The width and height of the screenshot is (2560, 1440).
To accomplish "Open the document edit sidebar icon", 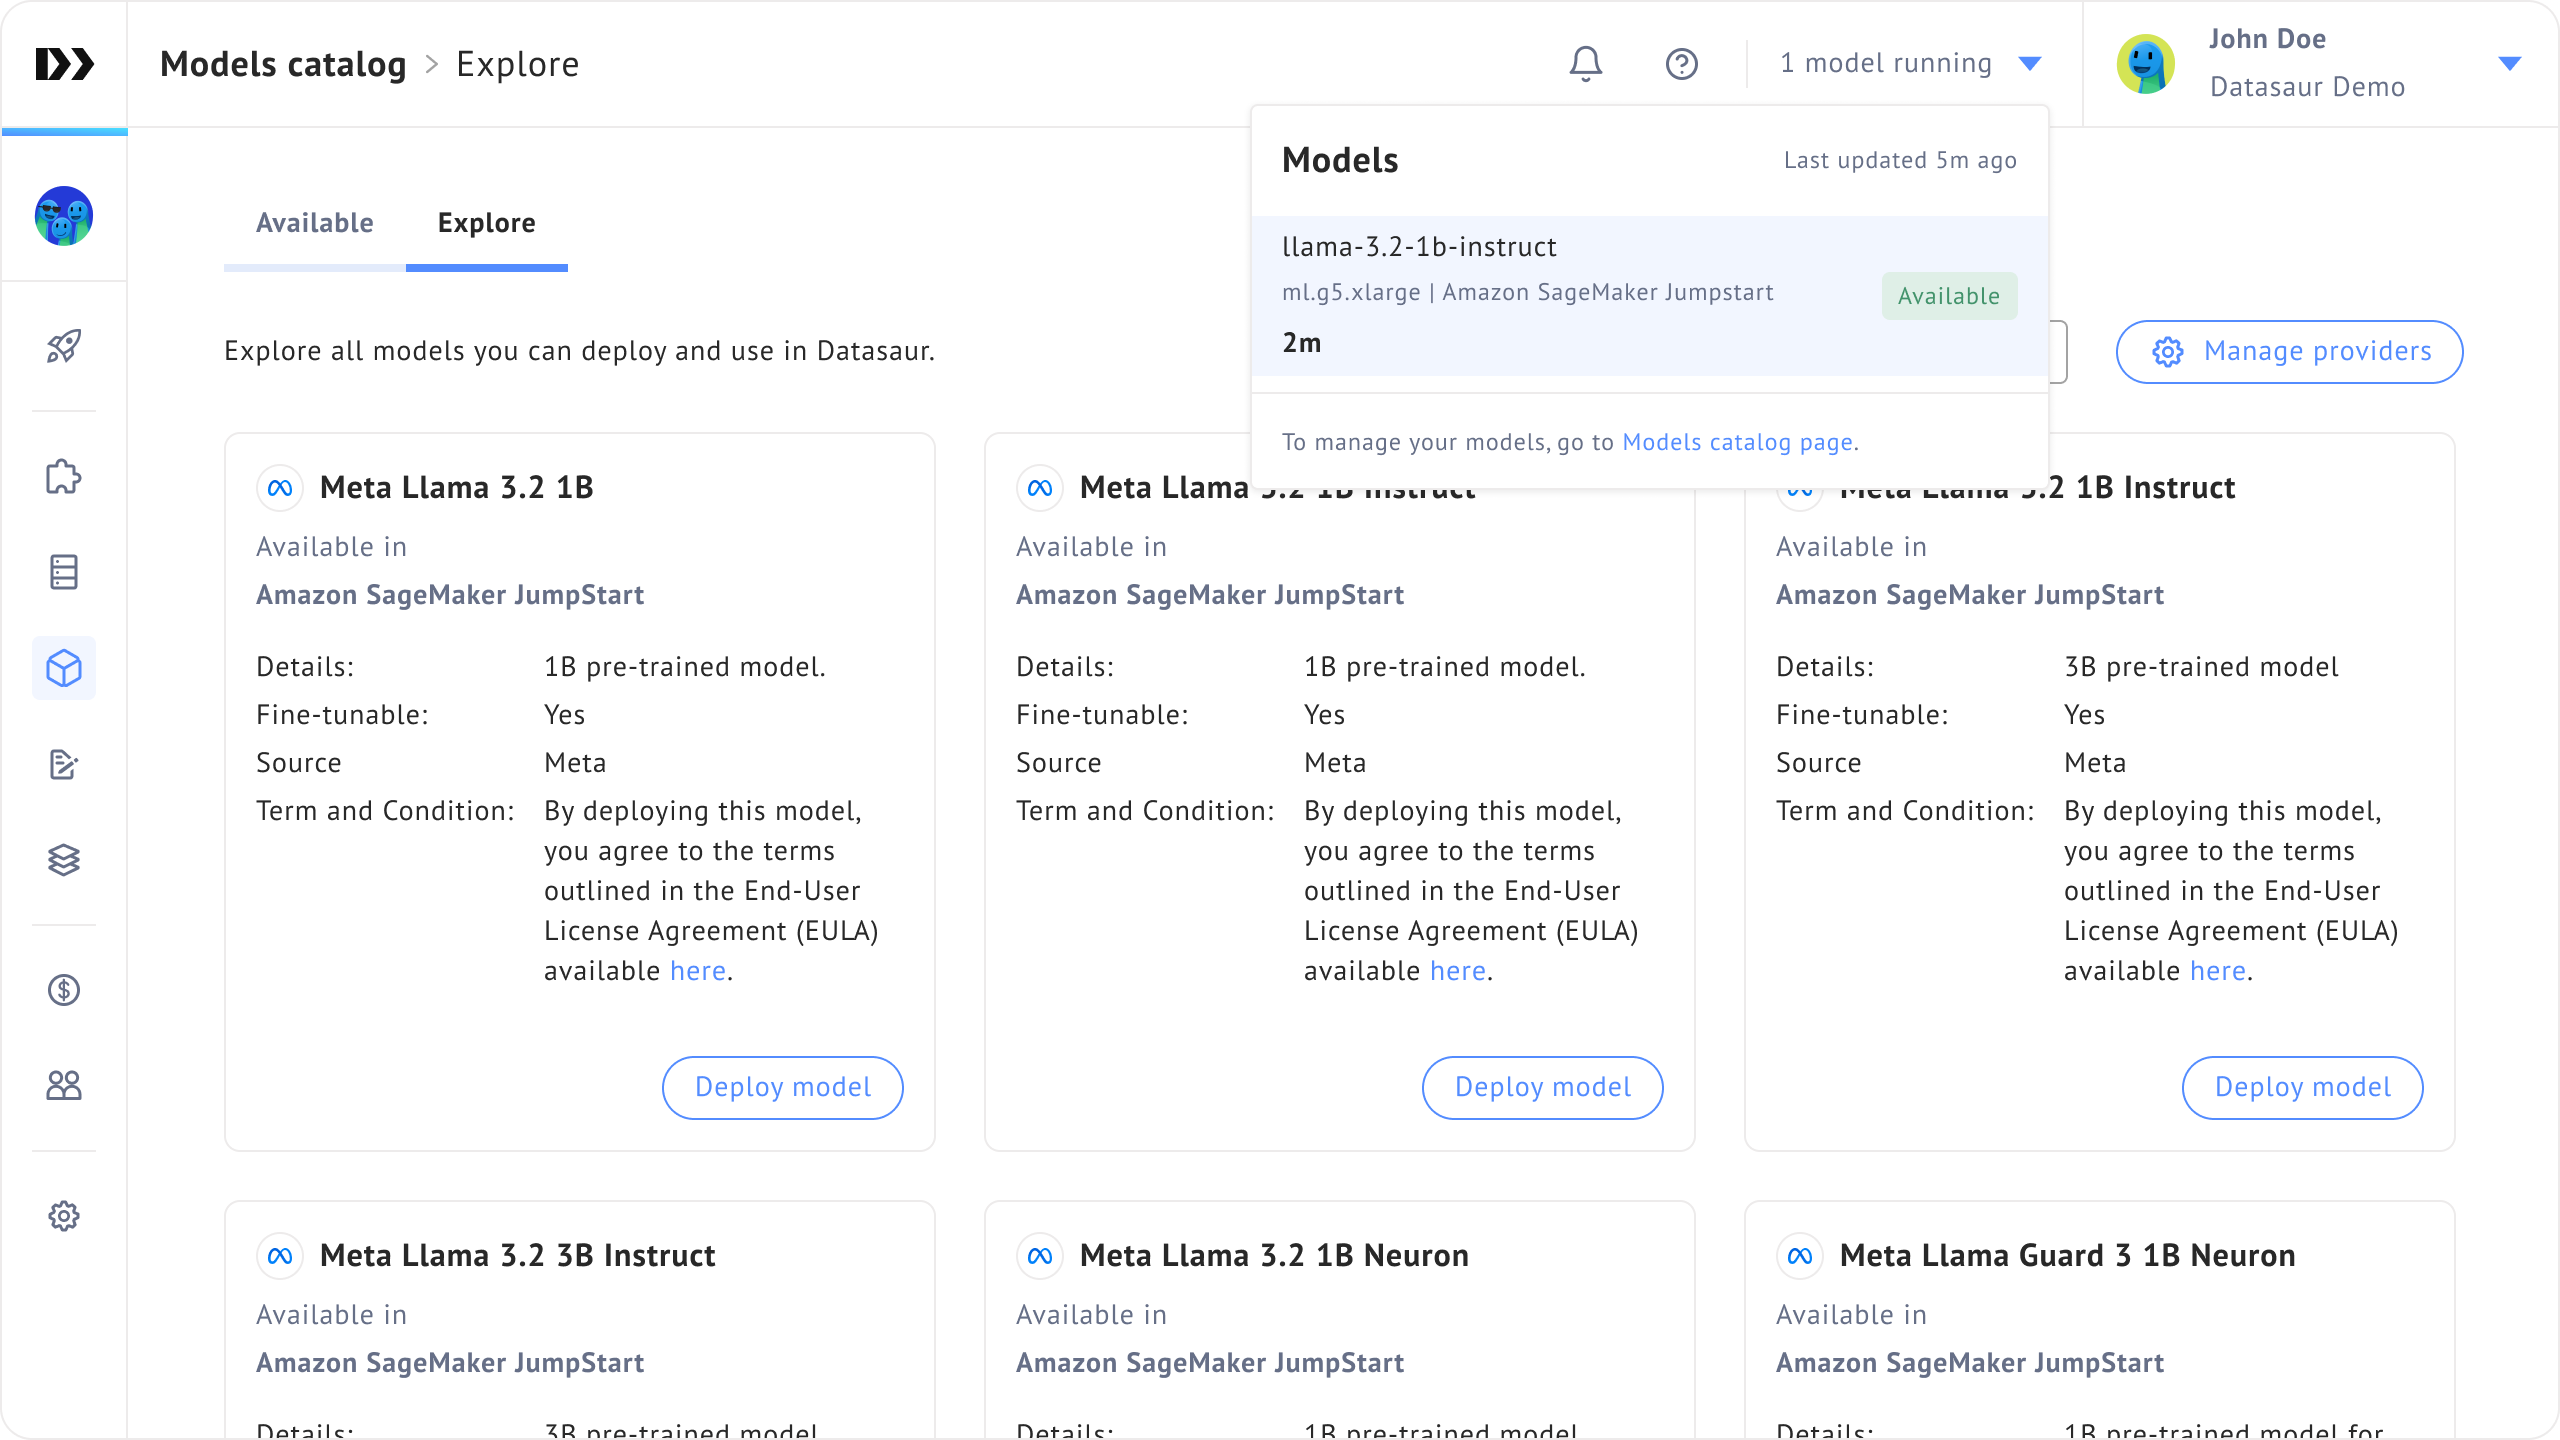I will pos(64,764).
